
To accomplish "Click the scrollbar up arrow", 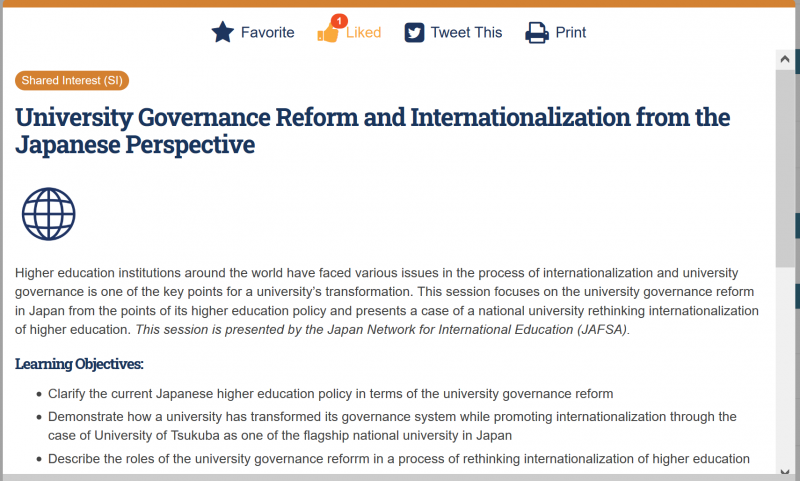I will point(785,60).
